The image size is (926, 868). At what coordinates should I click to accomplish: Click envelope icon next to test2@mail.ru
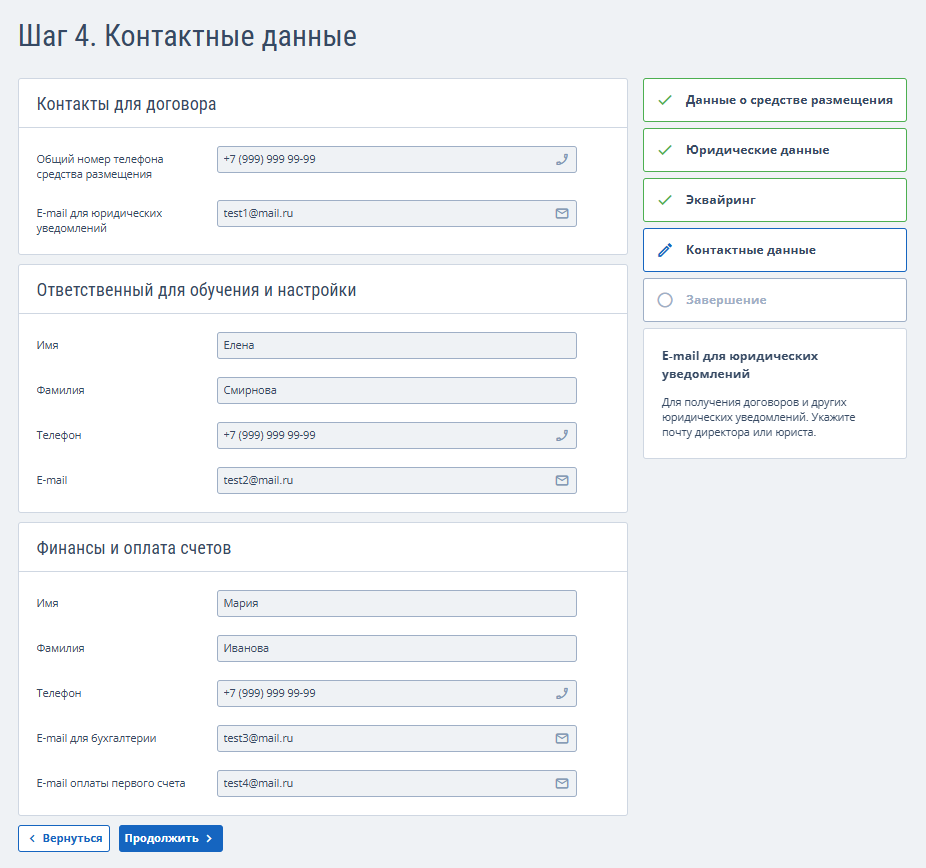[562, 480]
